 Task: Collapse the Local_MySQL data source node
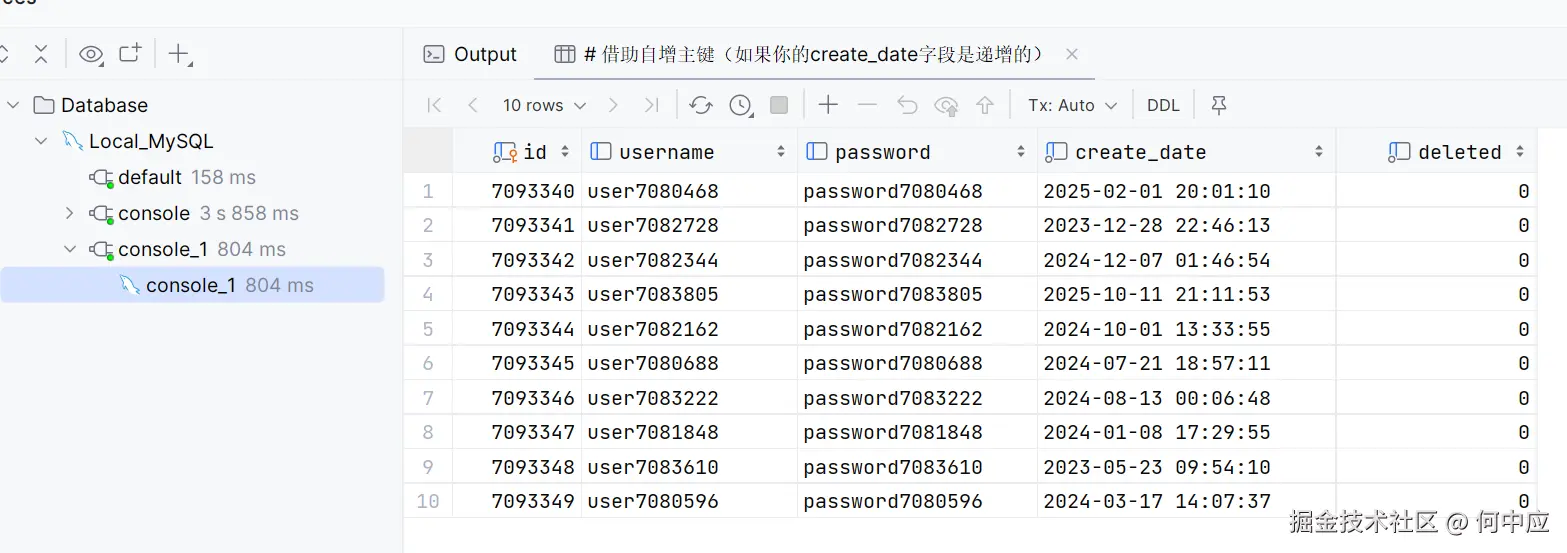point(41,141)
